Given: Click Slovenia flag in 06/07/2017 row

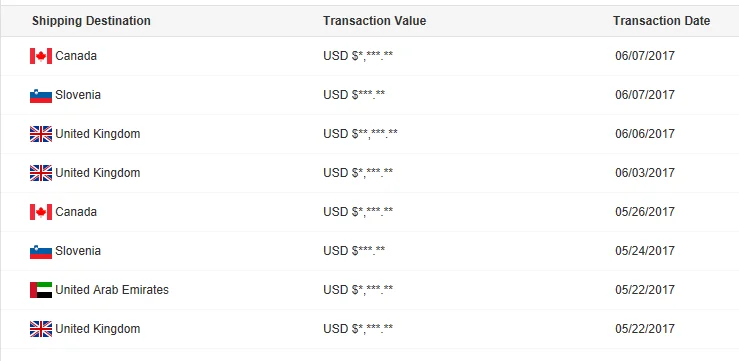Looking at the screenshot, I should [x=41, y=95].
